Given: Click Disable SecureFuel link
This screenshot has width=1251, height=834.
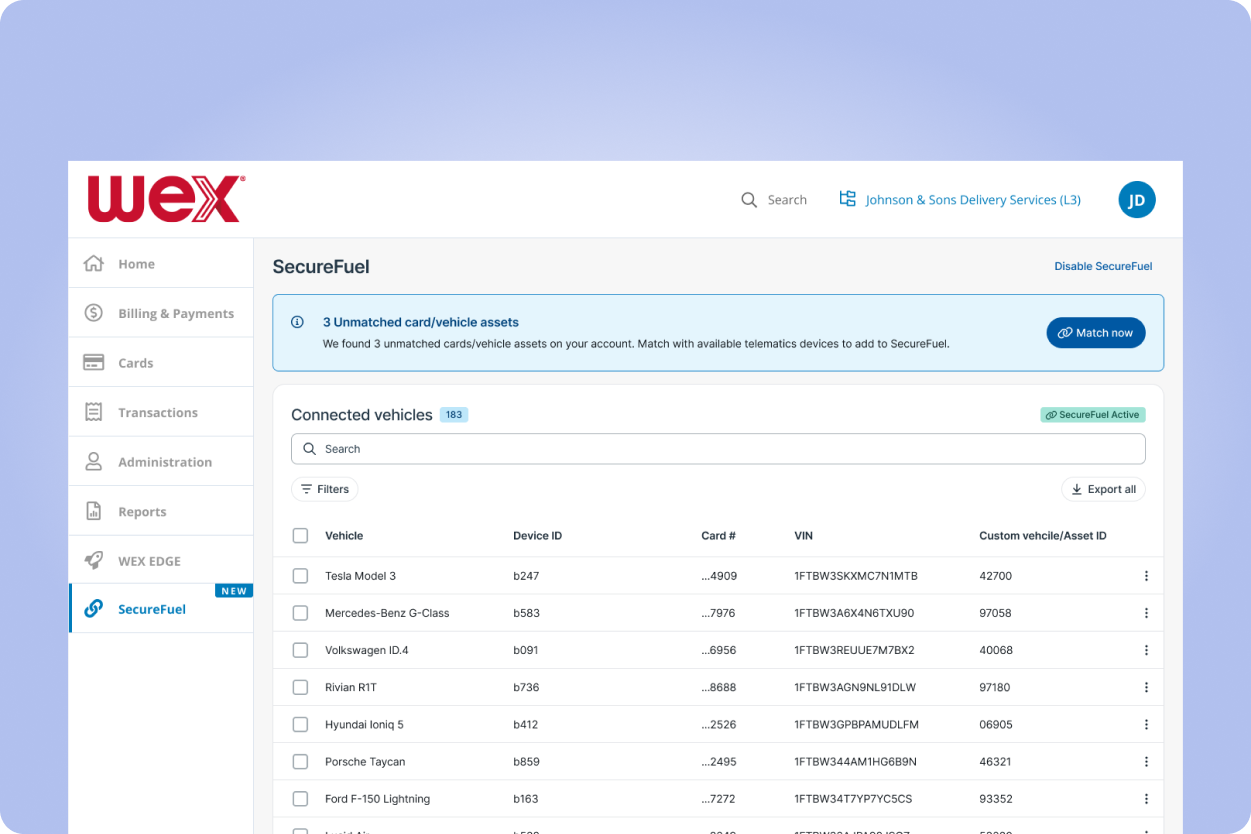Looking at the screenshot, I should [x=1103, y=266].
